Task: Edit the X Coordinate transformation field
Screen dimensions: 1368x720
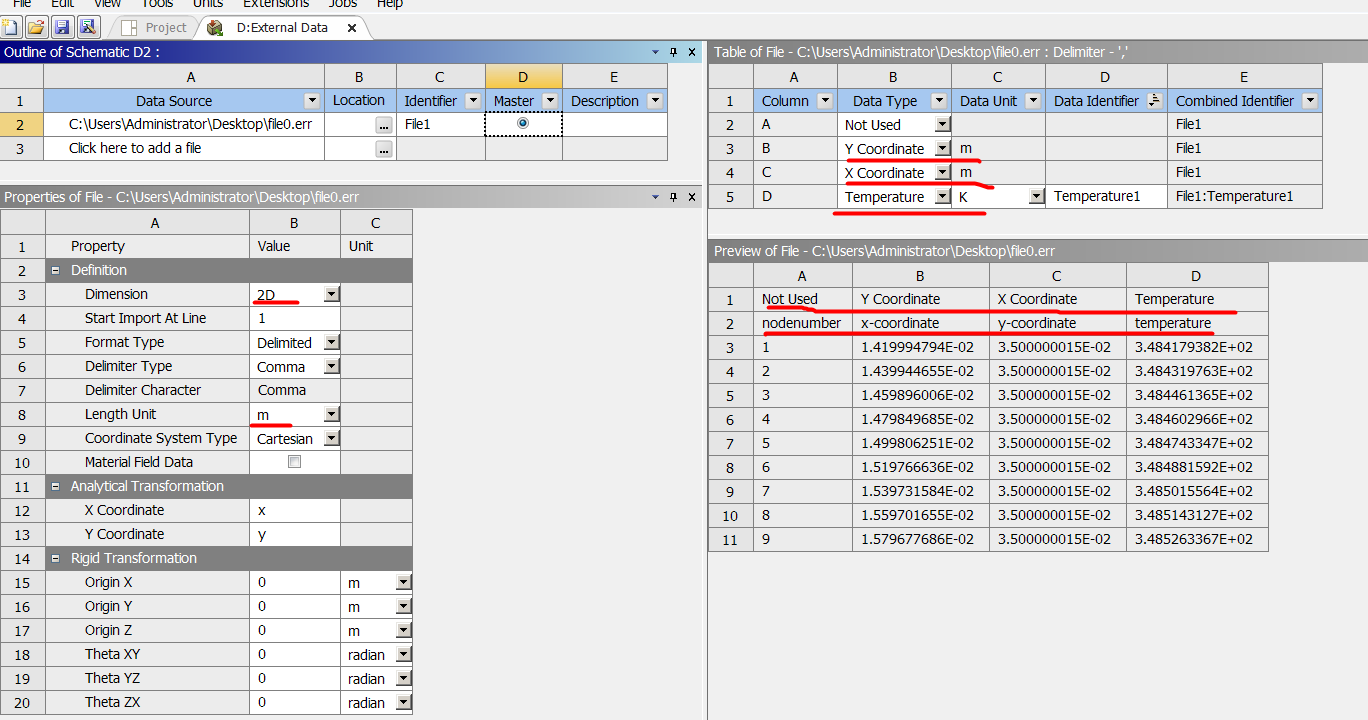Action: click(294, 510)
